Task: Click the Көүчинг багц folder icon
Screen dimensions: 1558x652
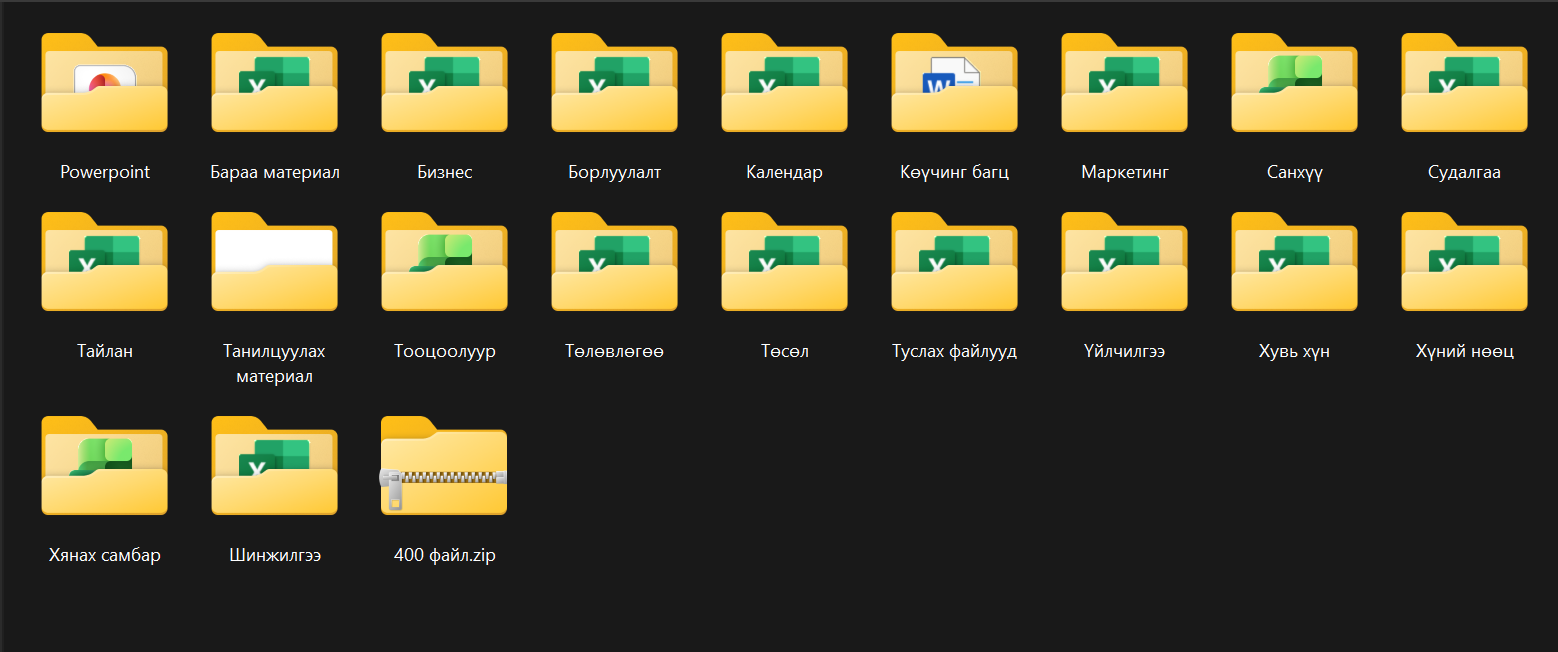Action: 954,84
